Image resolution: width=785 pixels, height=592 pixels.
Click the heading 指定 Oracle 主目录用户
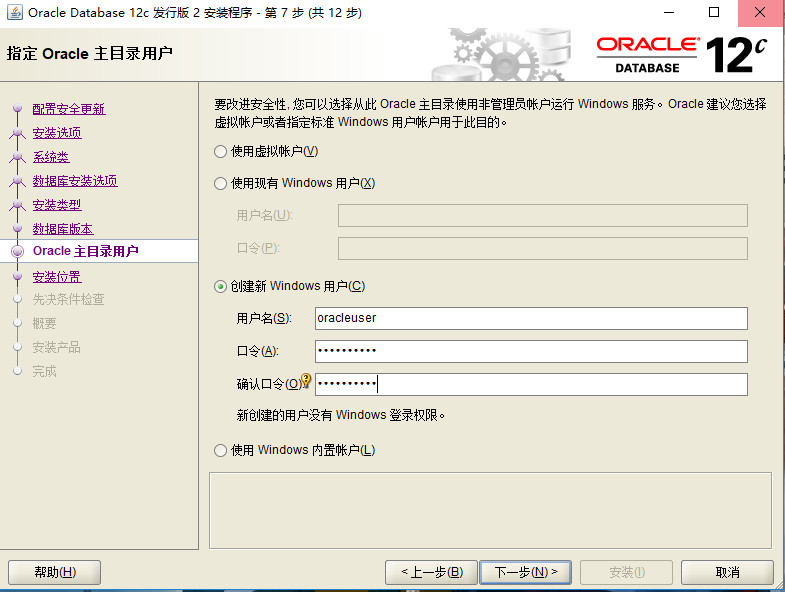pos(90,53)
